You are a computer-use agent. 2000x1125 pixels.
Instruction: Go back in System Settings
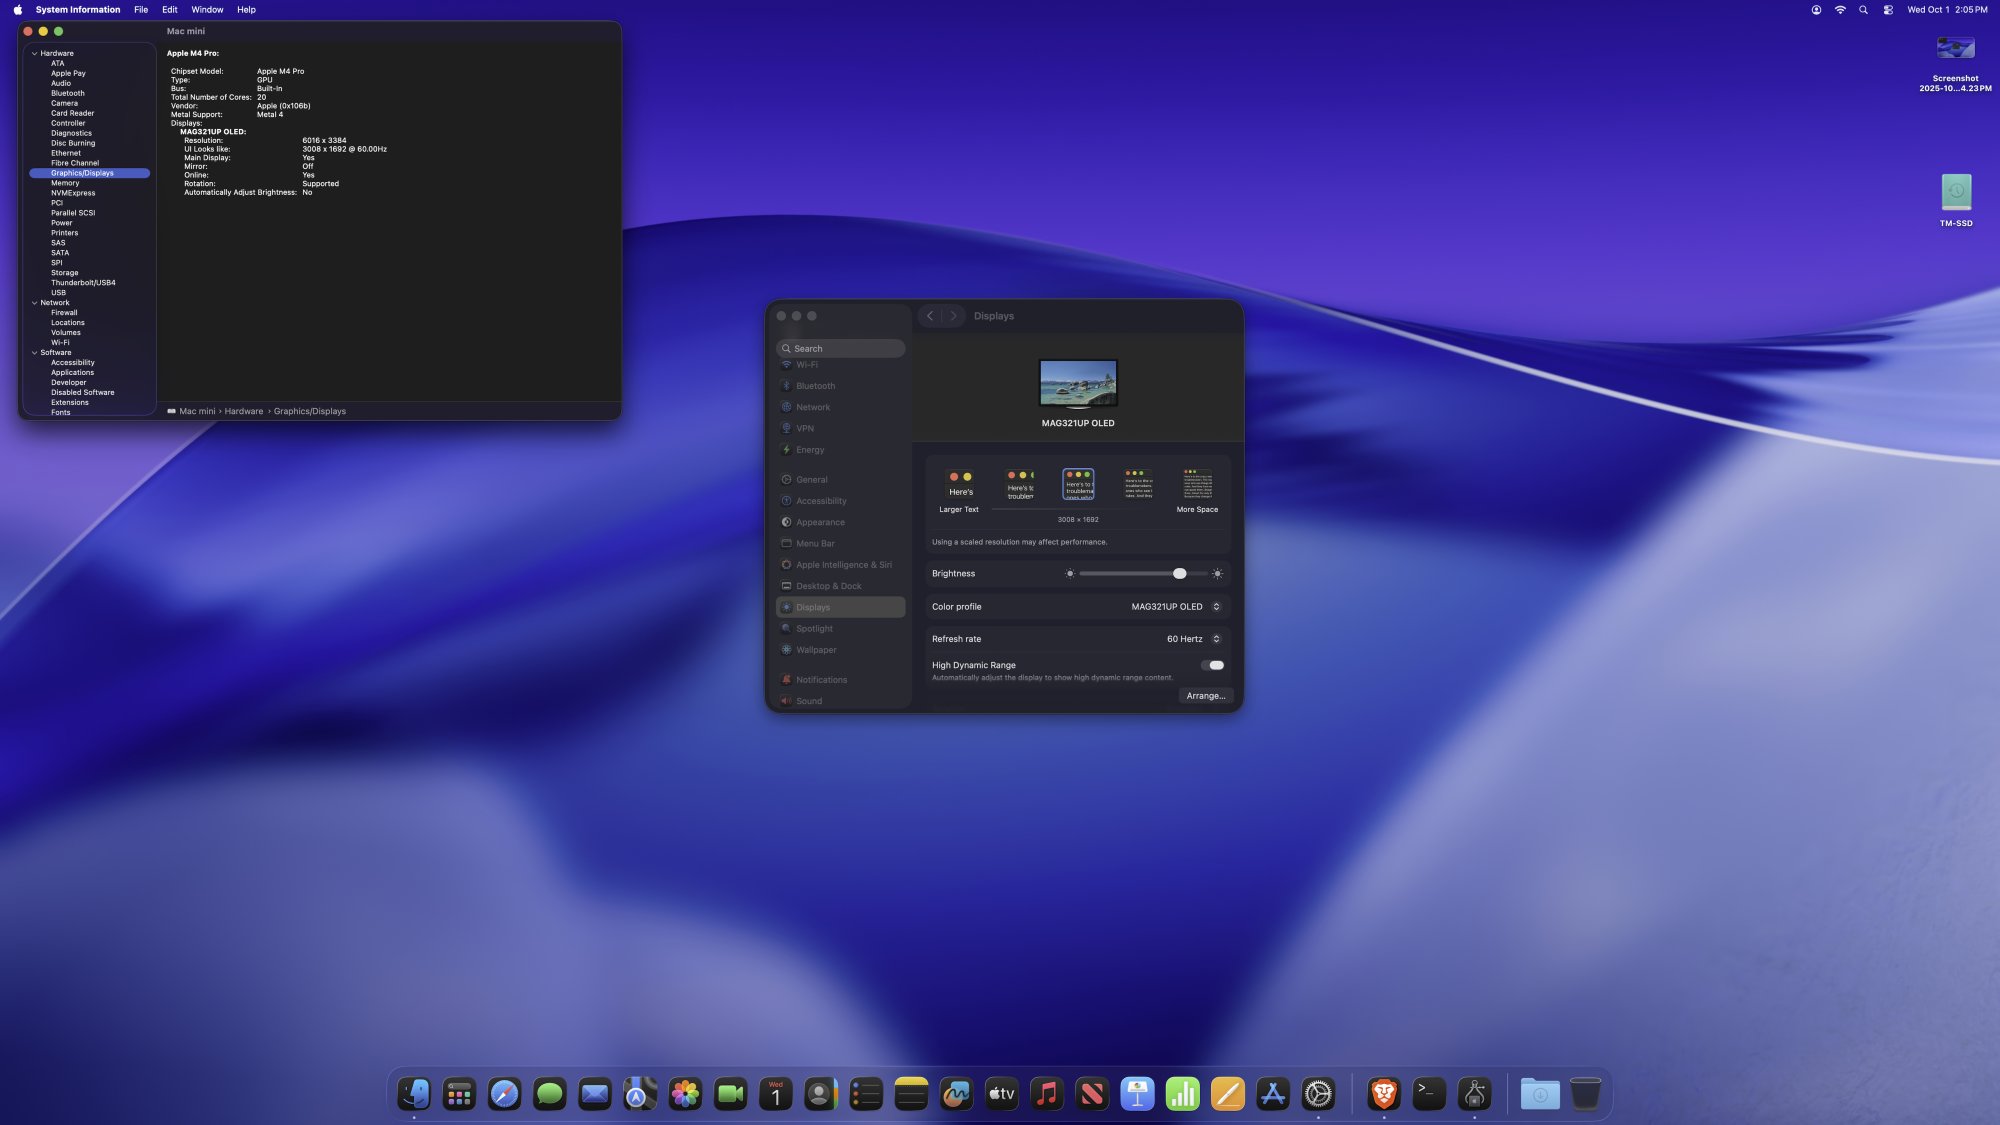[930, 316]
